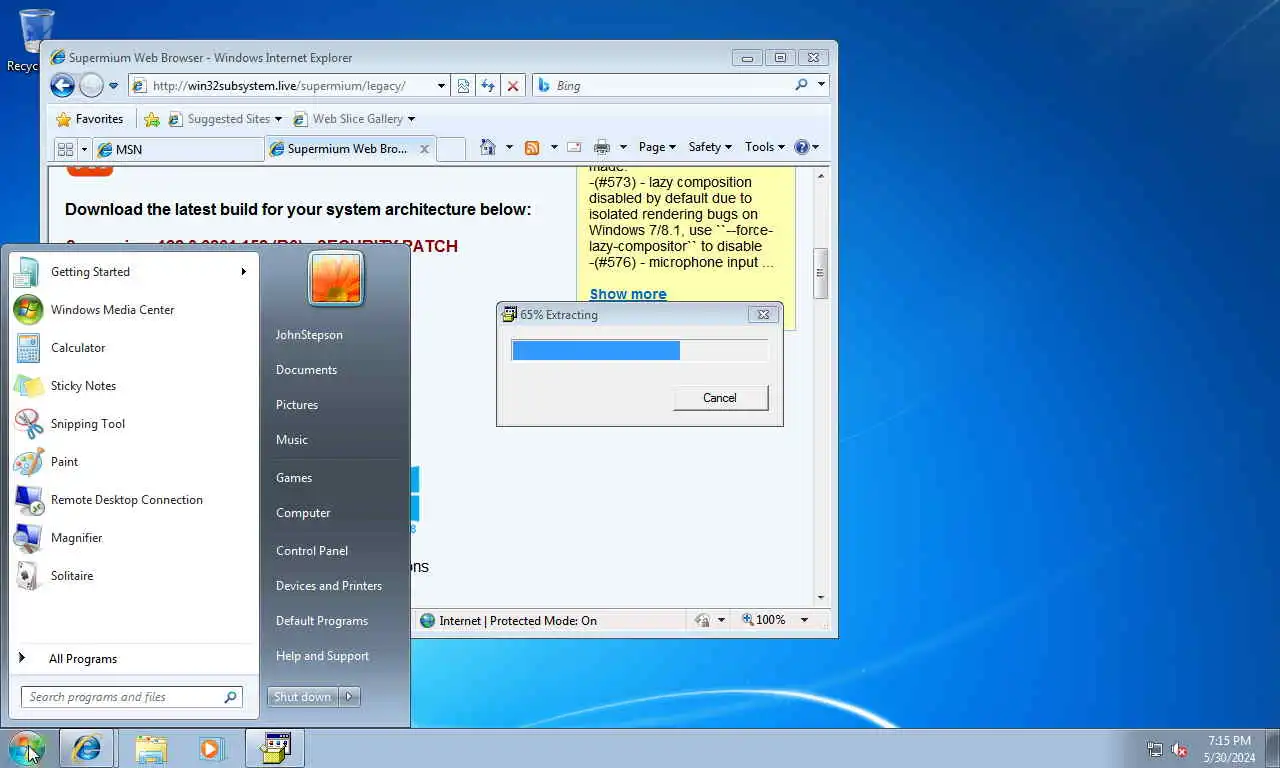This screenshot has width=1280, height=768.
Task: Open Suggested Sites link
Action: (226, 119)
